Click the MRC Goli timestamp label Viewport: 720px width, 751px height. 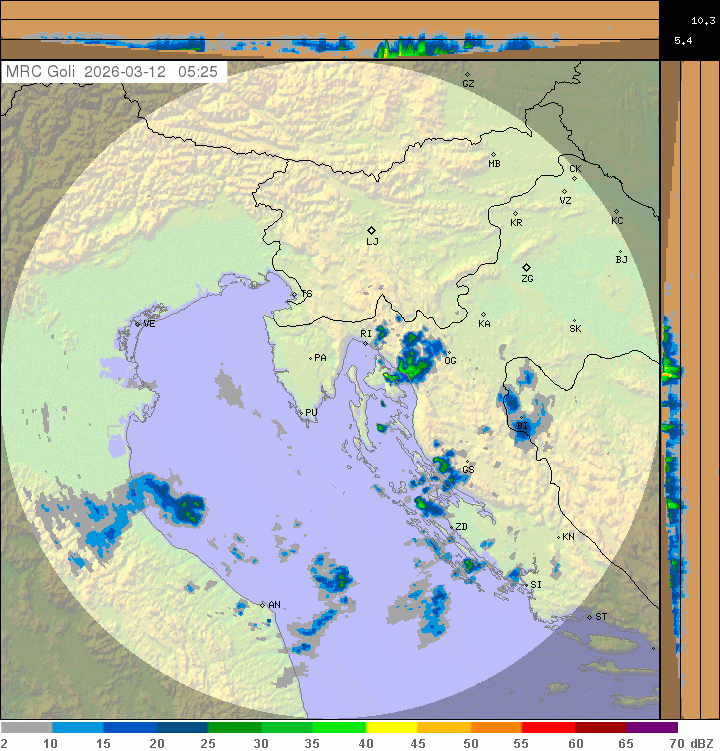coord(114,72)
